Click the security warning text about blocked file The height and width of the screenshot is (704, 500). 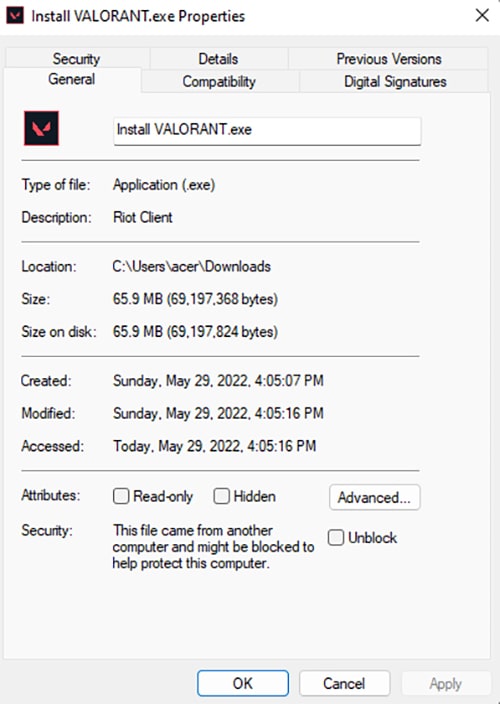[x=213, y=546]
